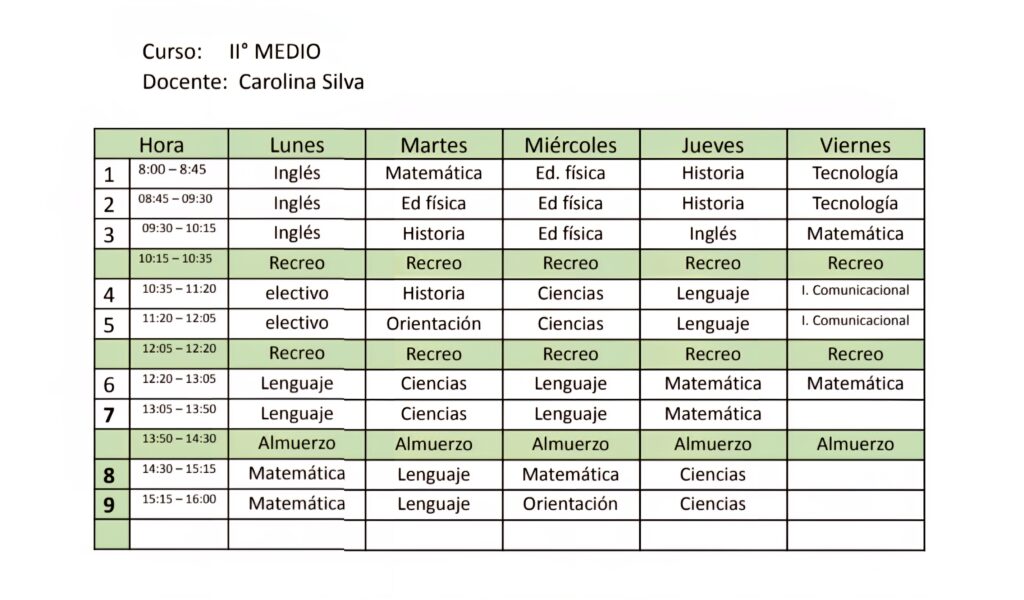
Task: Click row number 9 cell
Action: pyautogui.click(x=112, y=505)
